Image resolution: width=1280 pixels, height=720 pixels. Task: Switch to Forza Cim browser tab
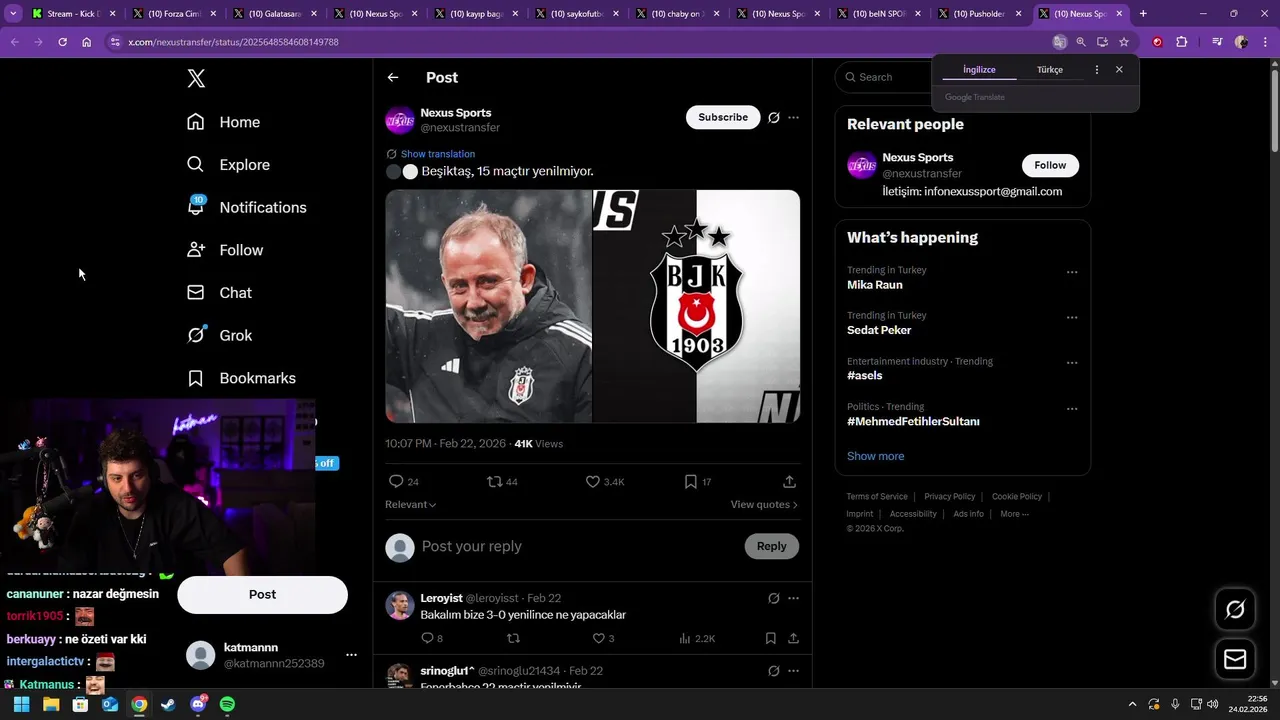click(175, 14)
